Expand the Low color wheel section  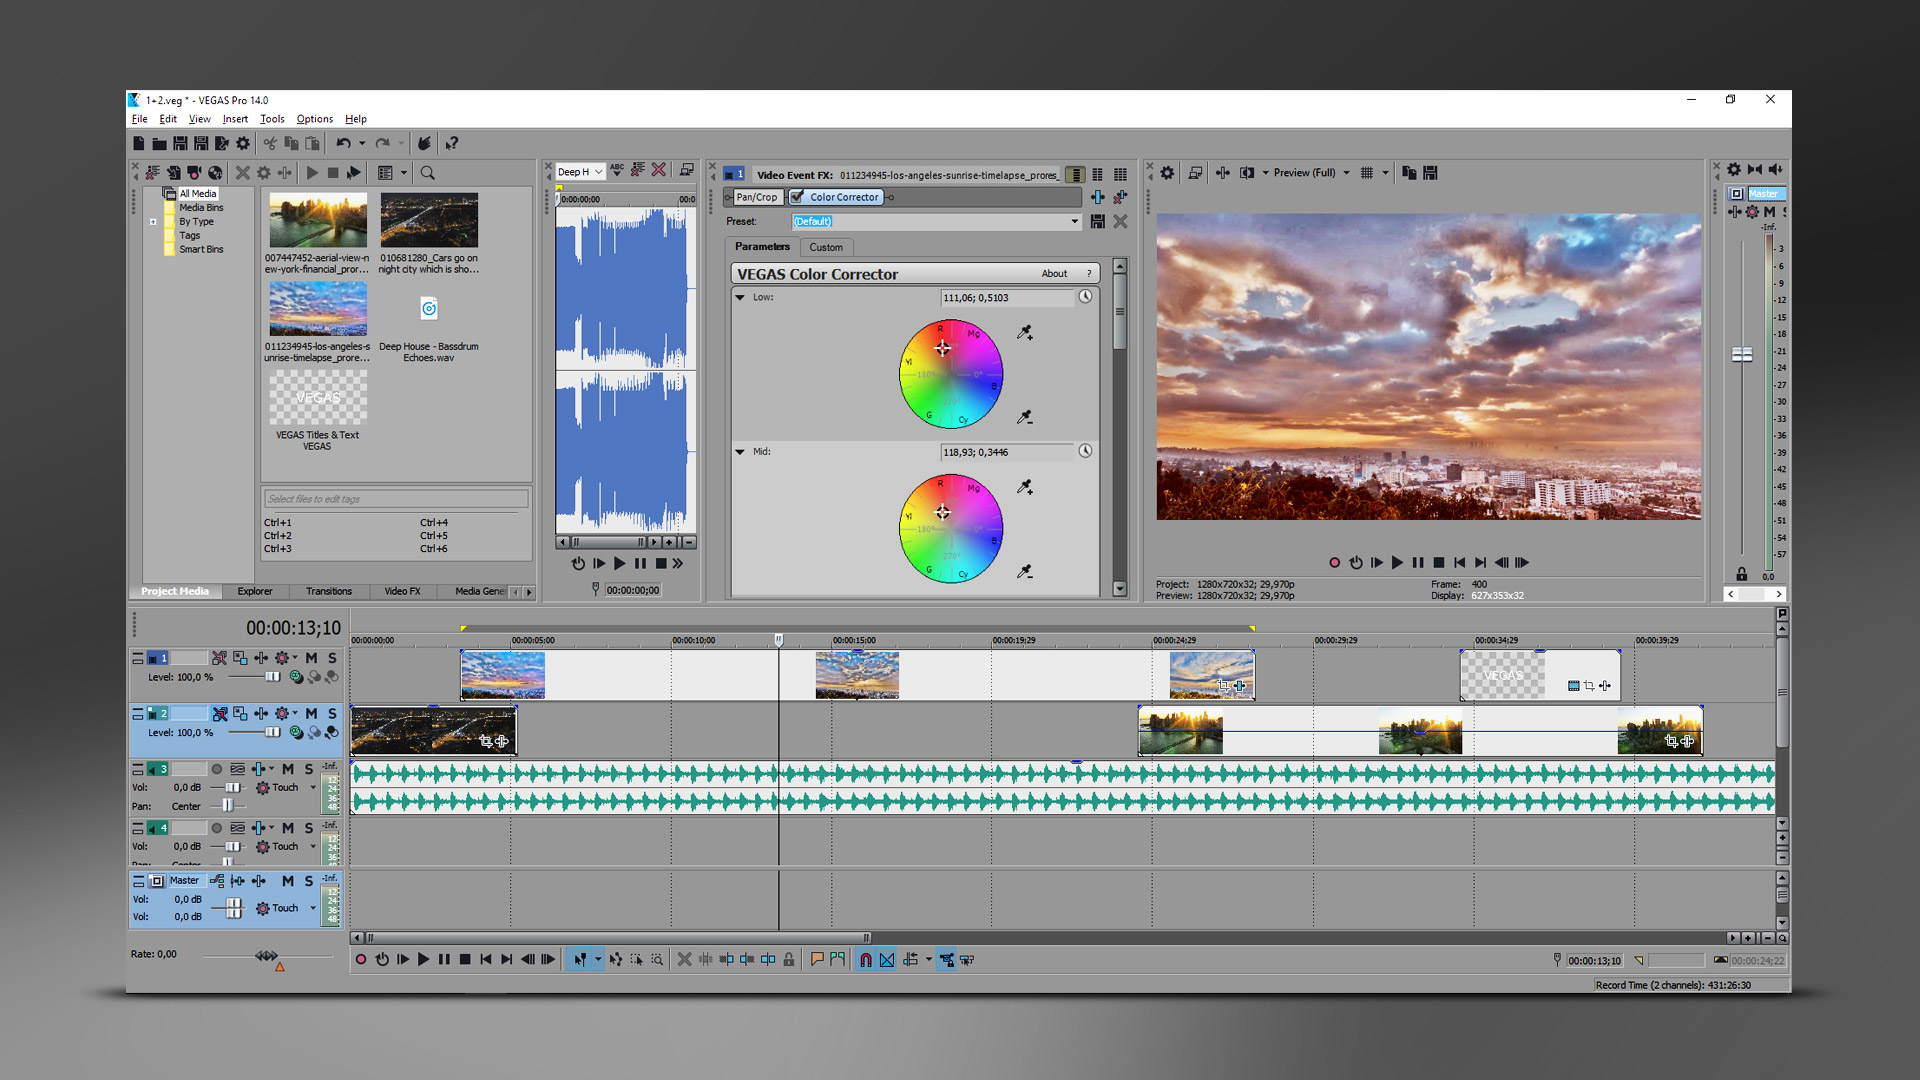742,297
